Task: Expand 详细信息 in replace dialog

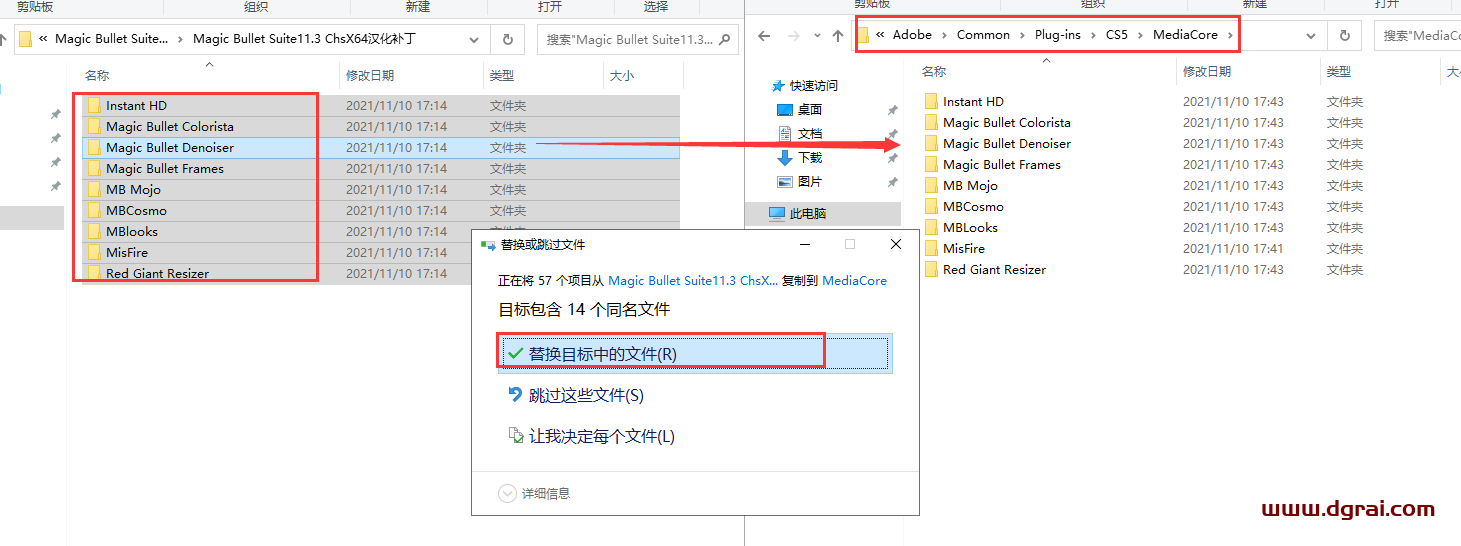Action: [535, 493]
